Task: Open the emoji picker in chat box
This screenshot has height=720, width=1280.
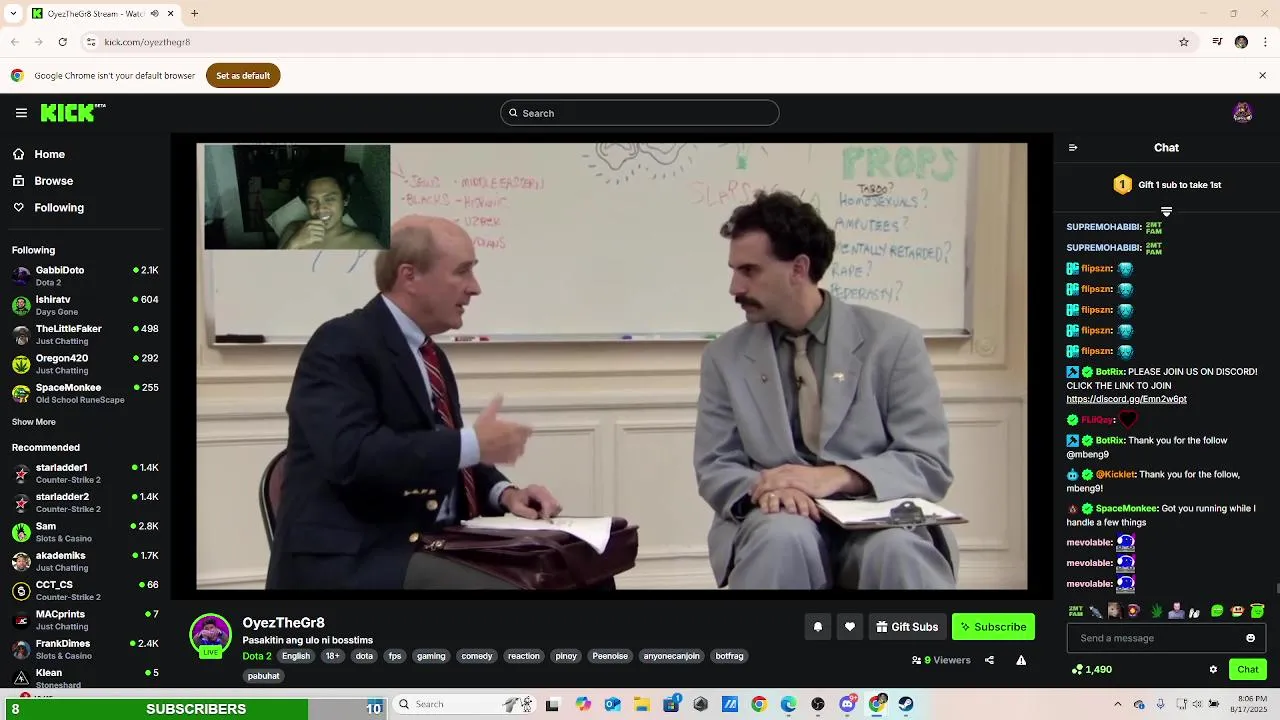Action: tap(1250, 638)
